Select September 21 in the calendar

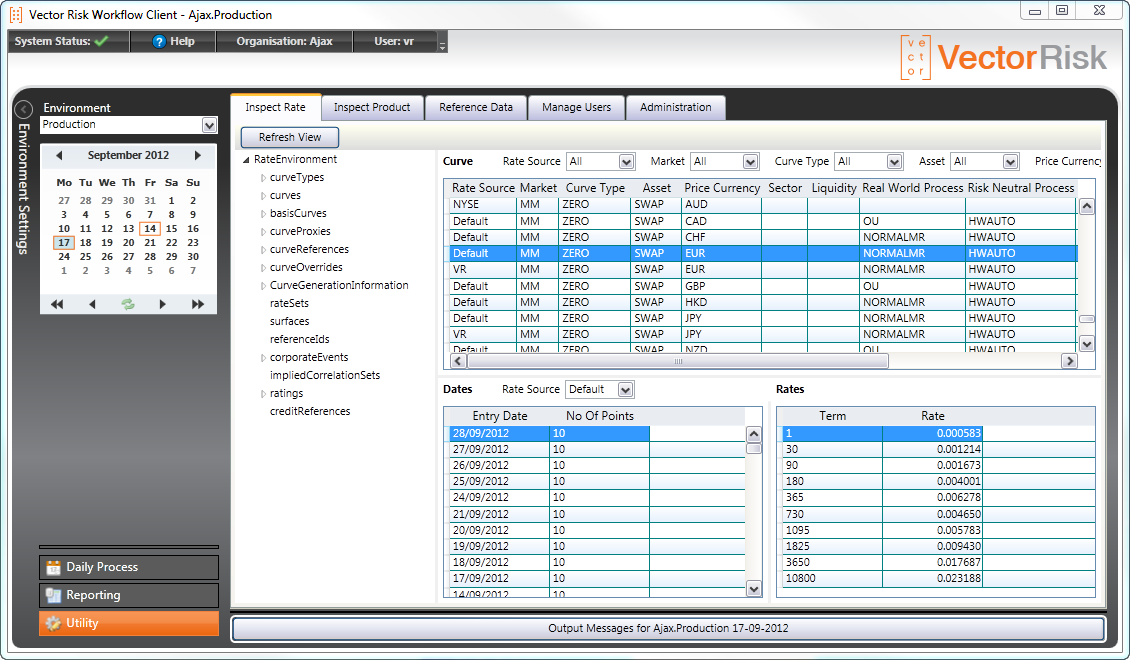click(150, 243)
